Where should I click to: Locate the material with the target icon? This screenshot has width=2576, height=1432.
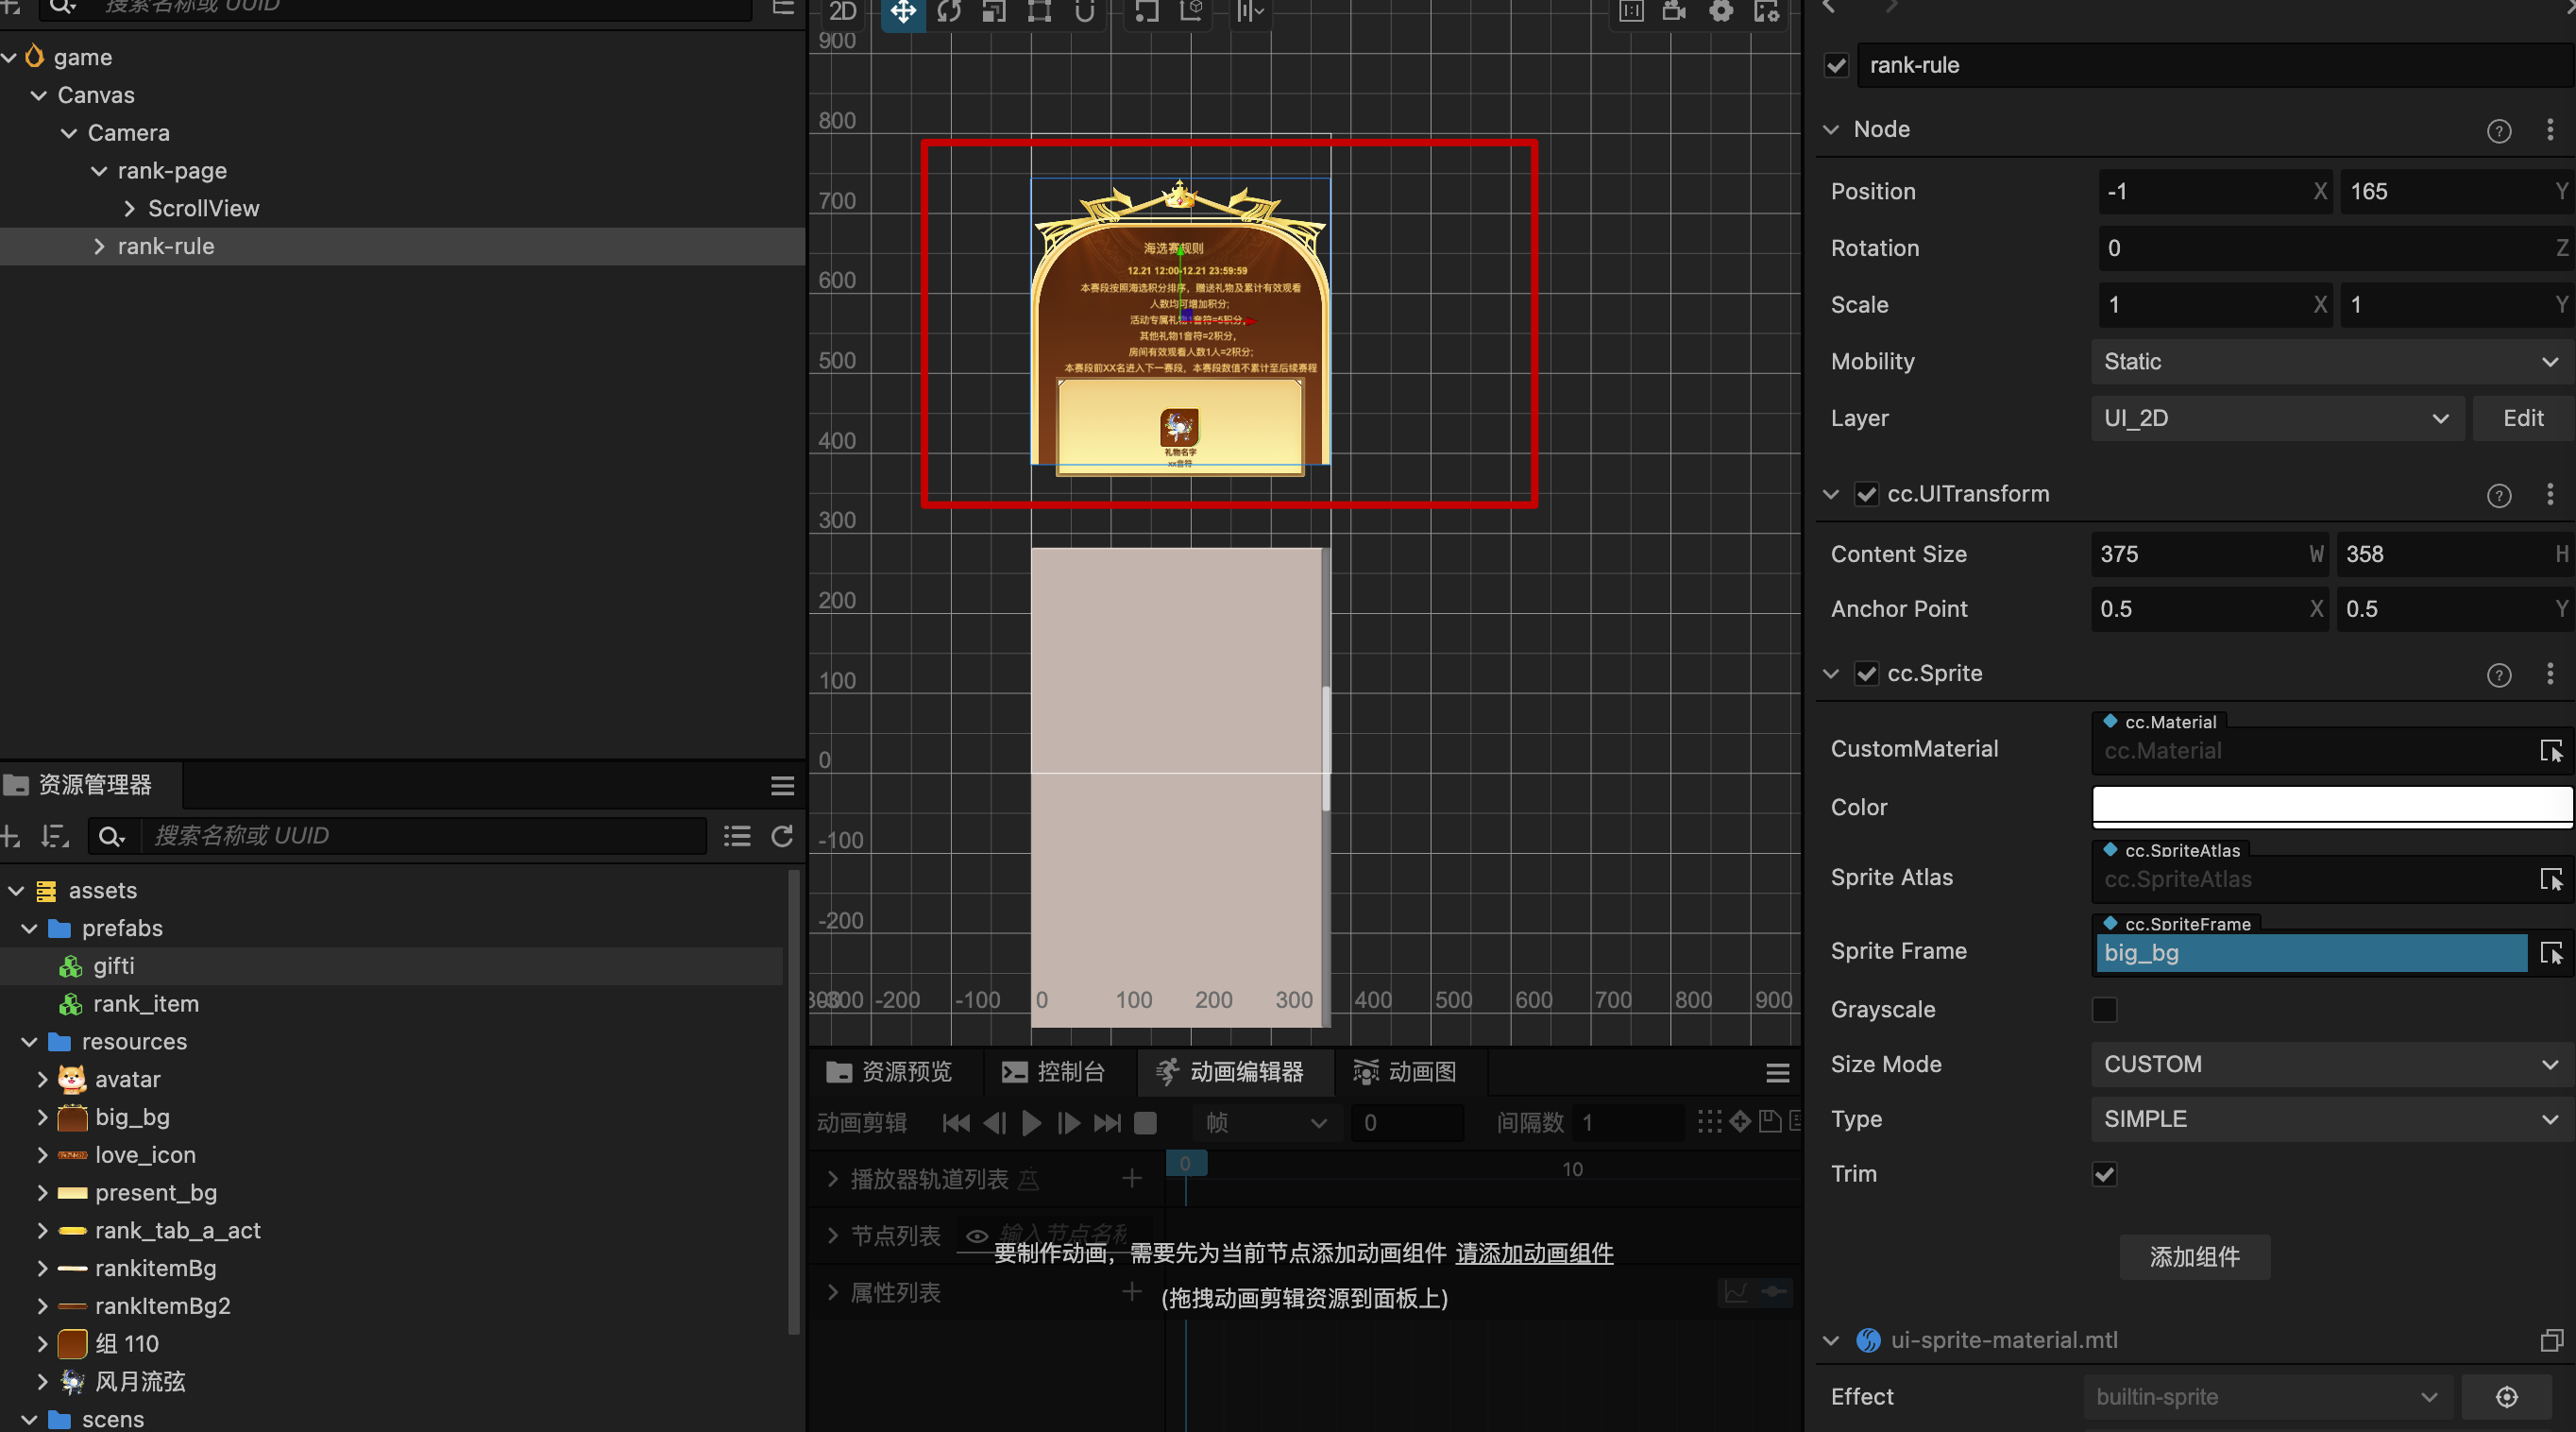coord(2506,1397)
